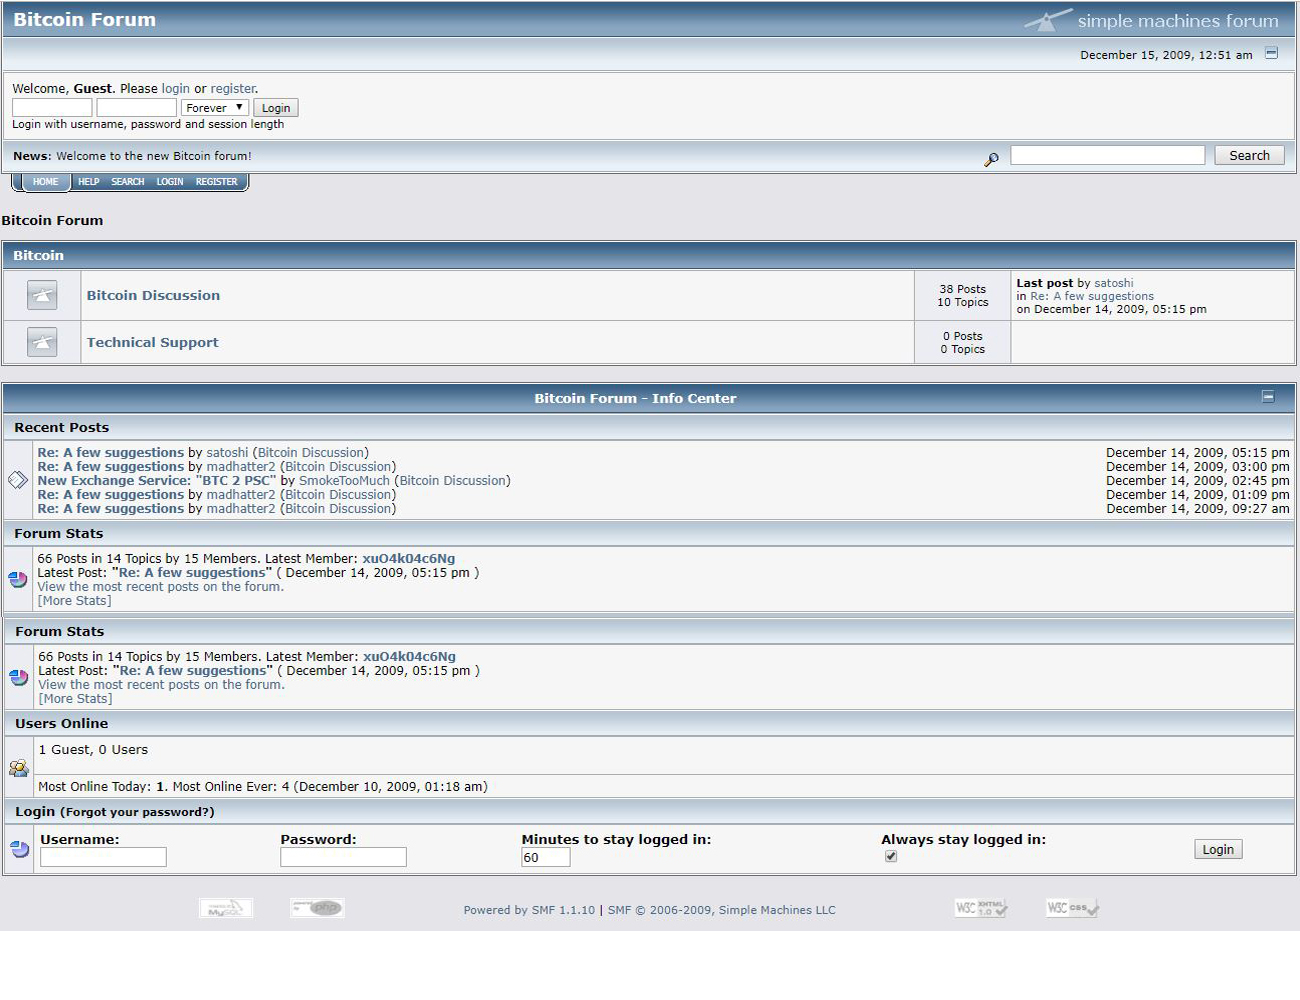Screen dimensions: 1300x1000
Task: Click the Bitcoin Forum breadcrumb link
Action: 52,220
